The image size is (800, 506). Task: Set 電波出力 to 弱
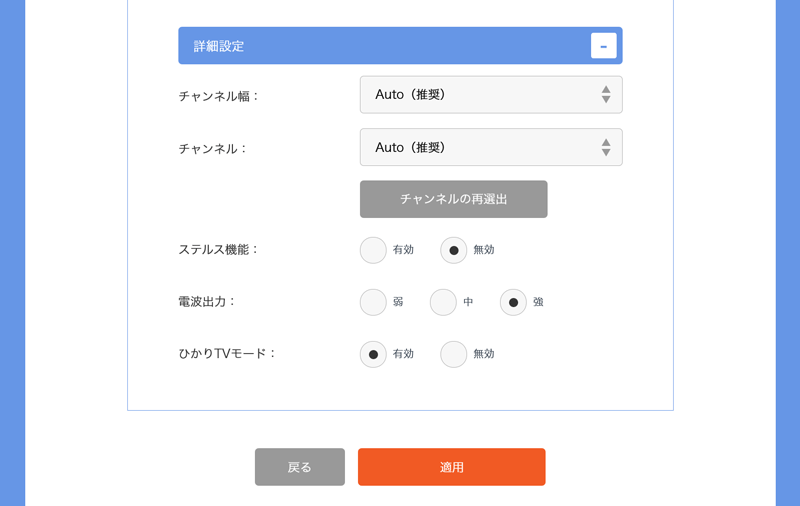373,302
